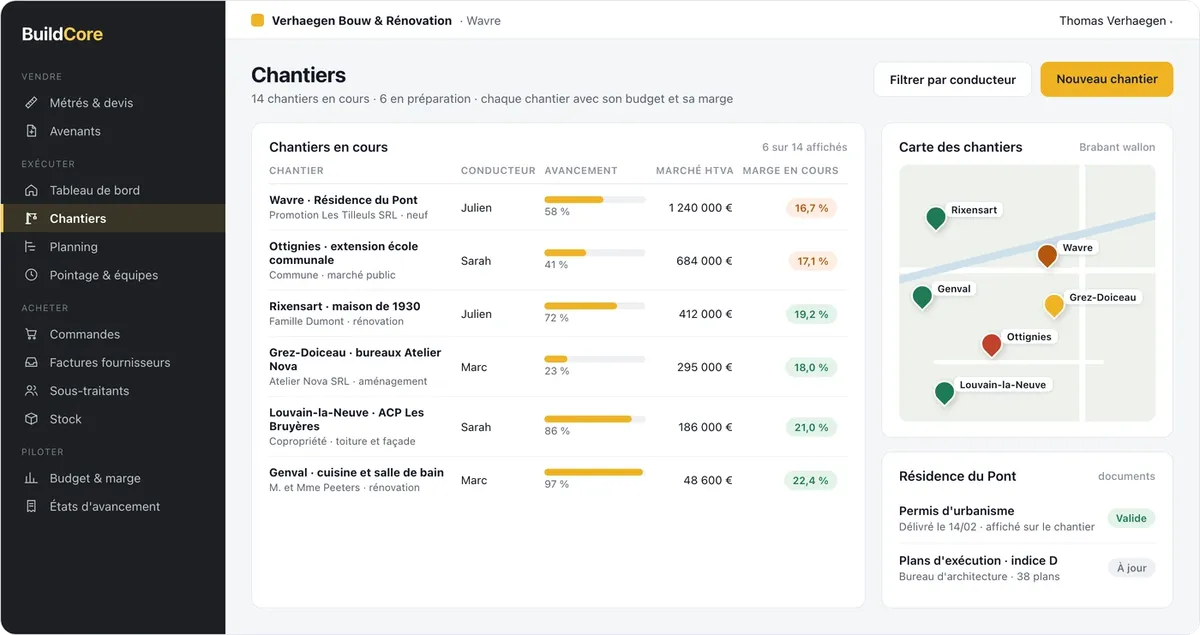Image resolution: width=1200 pixels, height=635 pixels.
Task: Click the Factures fournisseurs inbox icon
Action: point(31,363)
